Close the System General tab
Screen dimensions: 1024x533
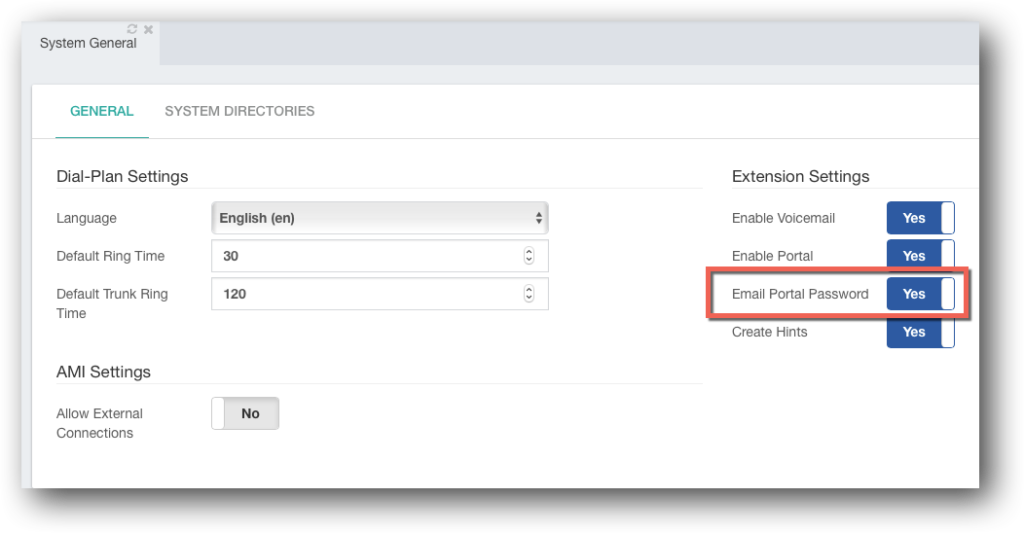tap(148, 29)
